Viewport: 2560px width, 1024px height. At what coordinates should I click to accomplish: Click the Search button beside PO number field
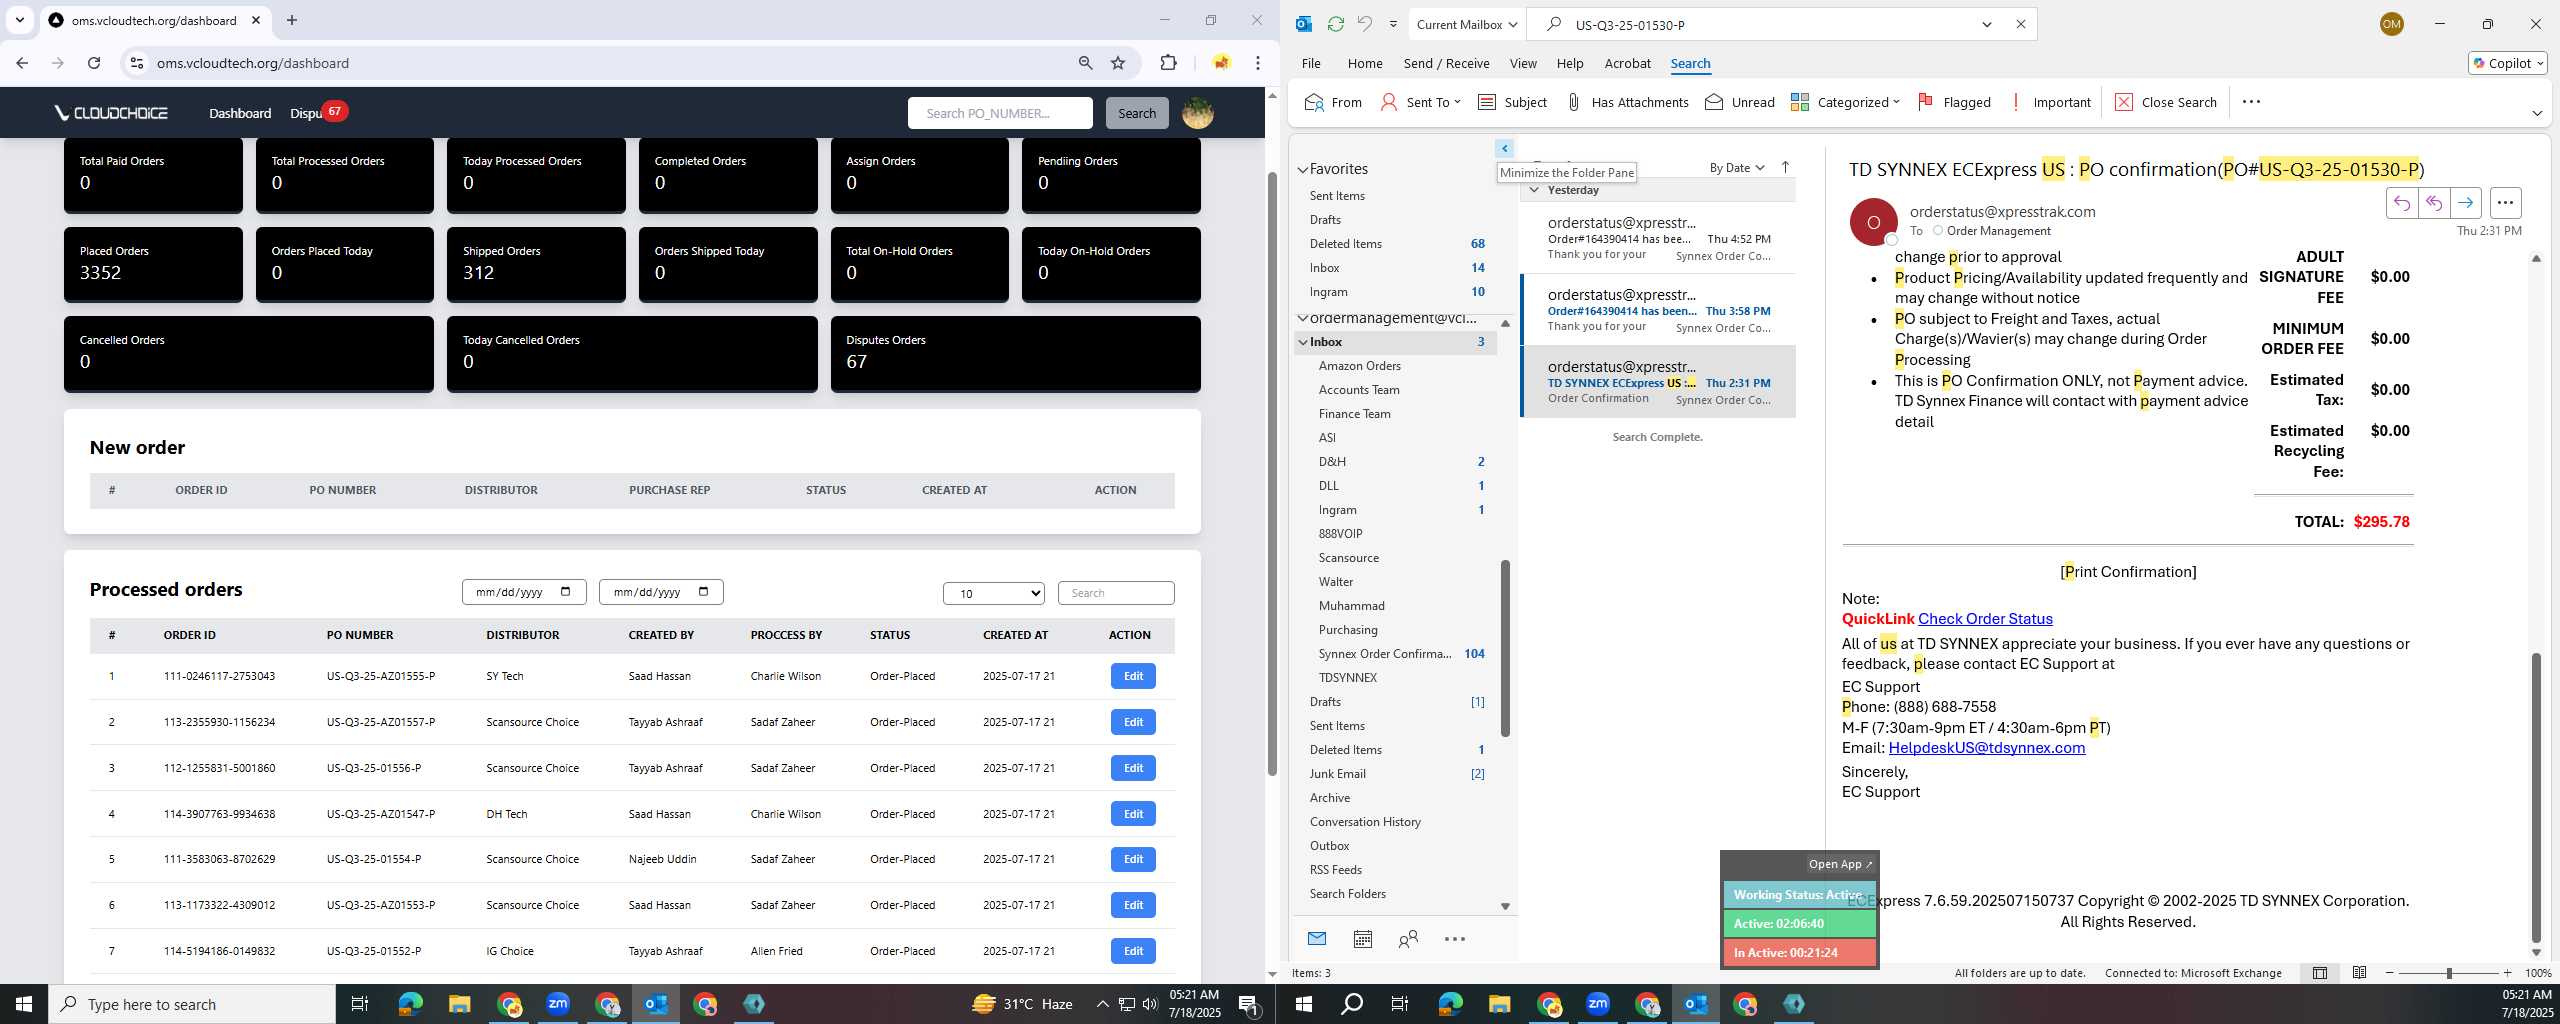[1136, 113]
